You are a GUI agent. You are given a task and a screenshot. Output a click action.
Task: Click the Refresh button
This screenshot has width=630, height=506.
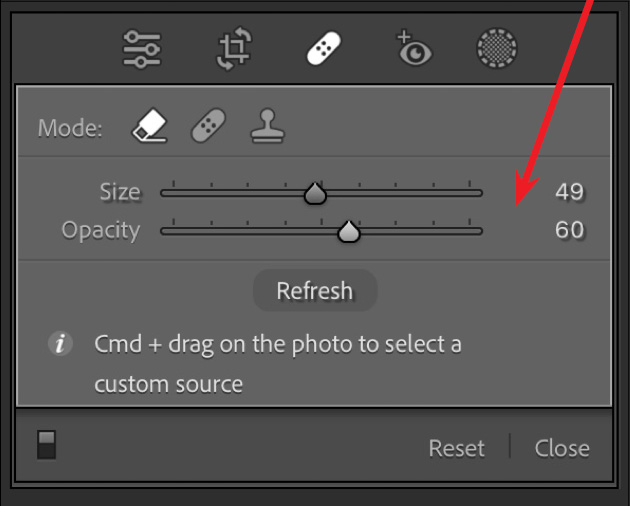[314, 291]
